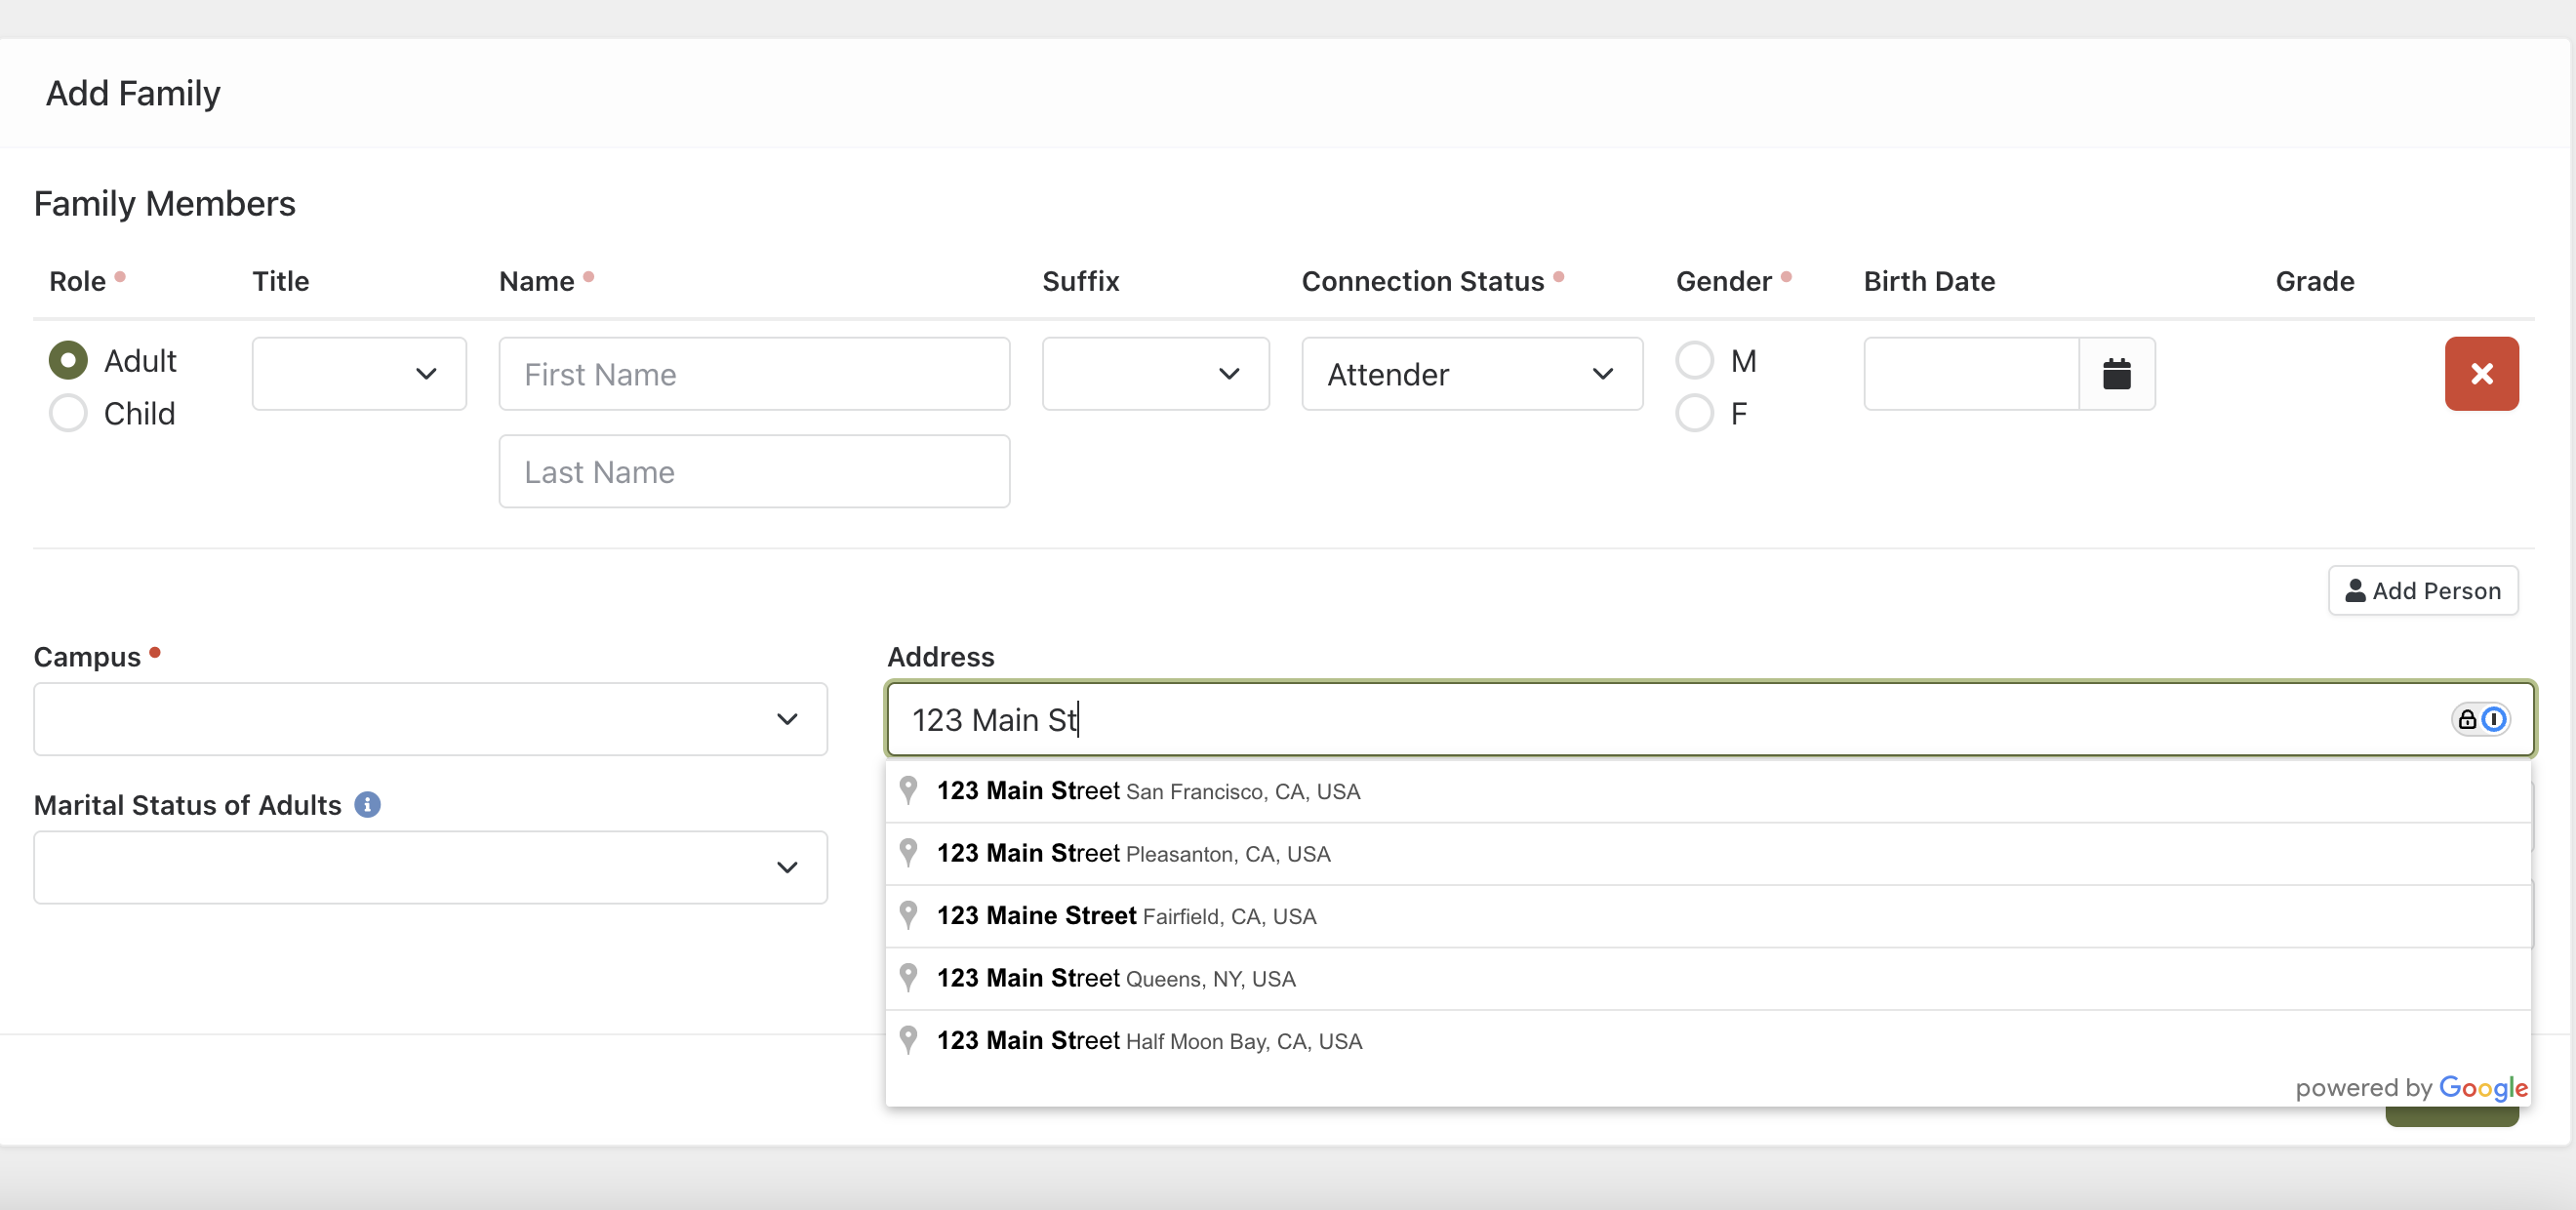Click the 1Password icon in Address field

tap(2494, 719)
